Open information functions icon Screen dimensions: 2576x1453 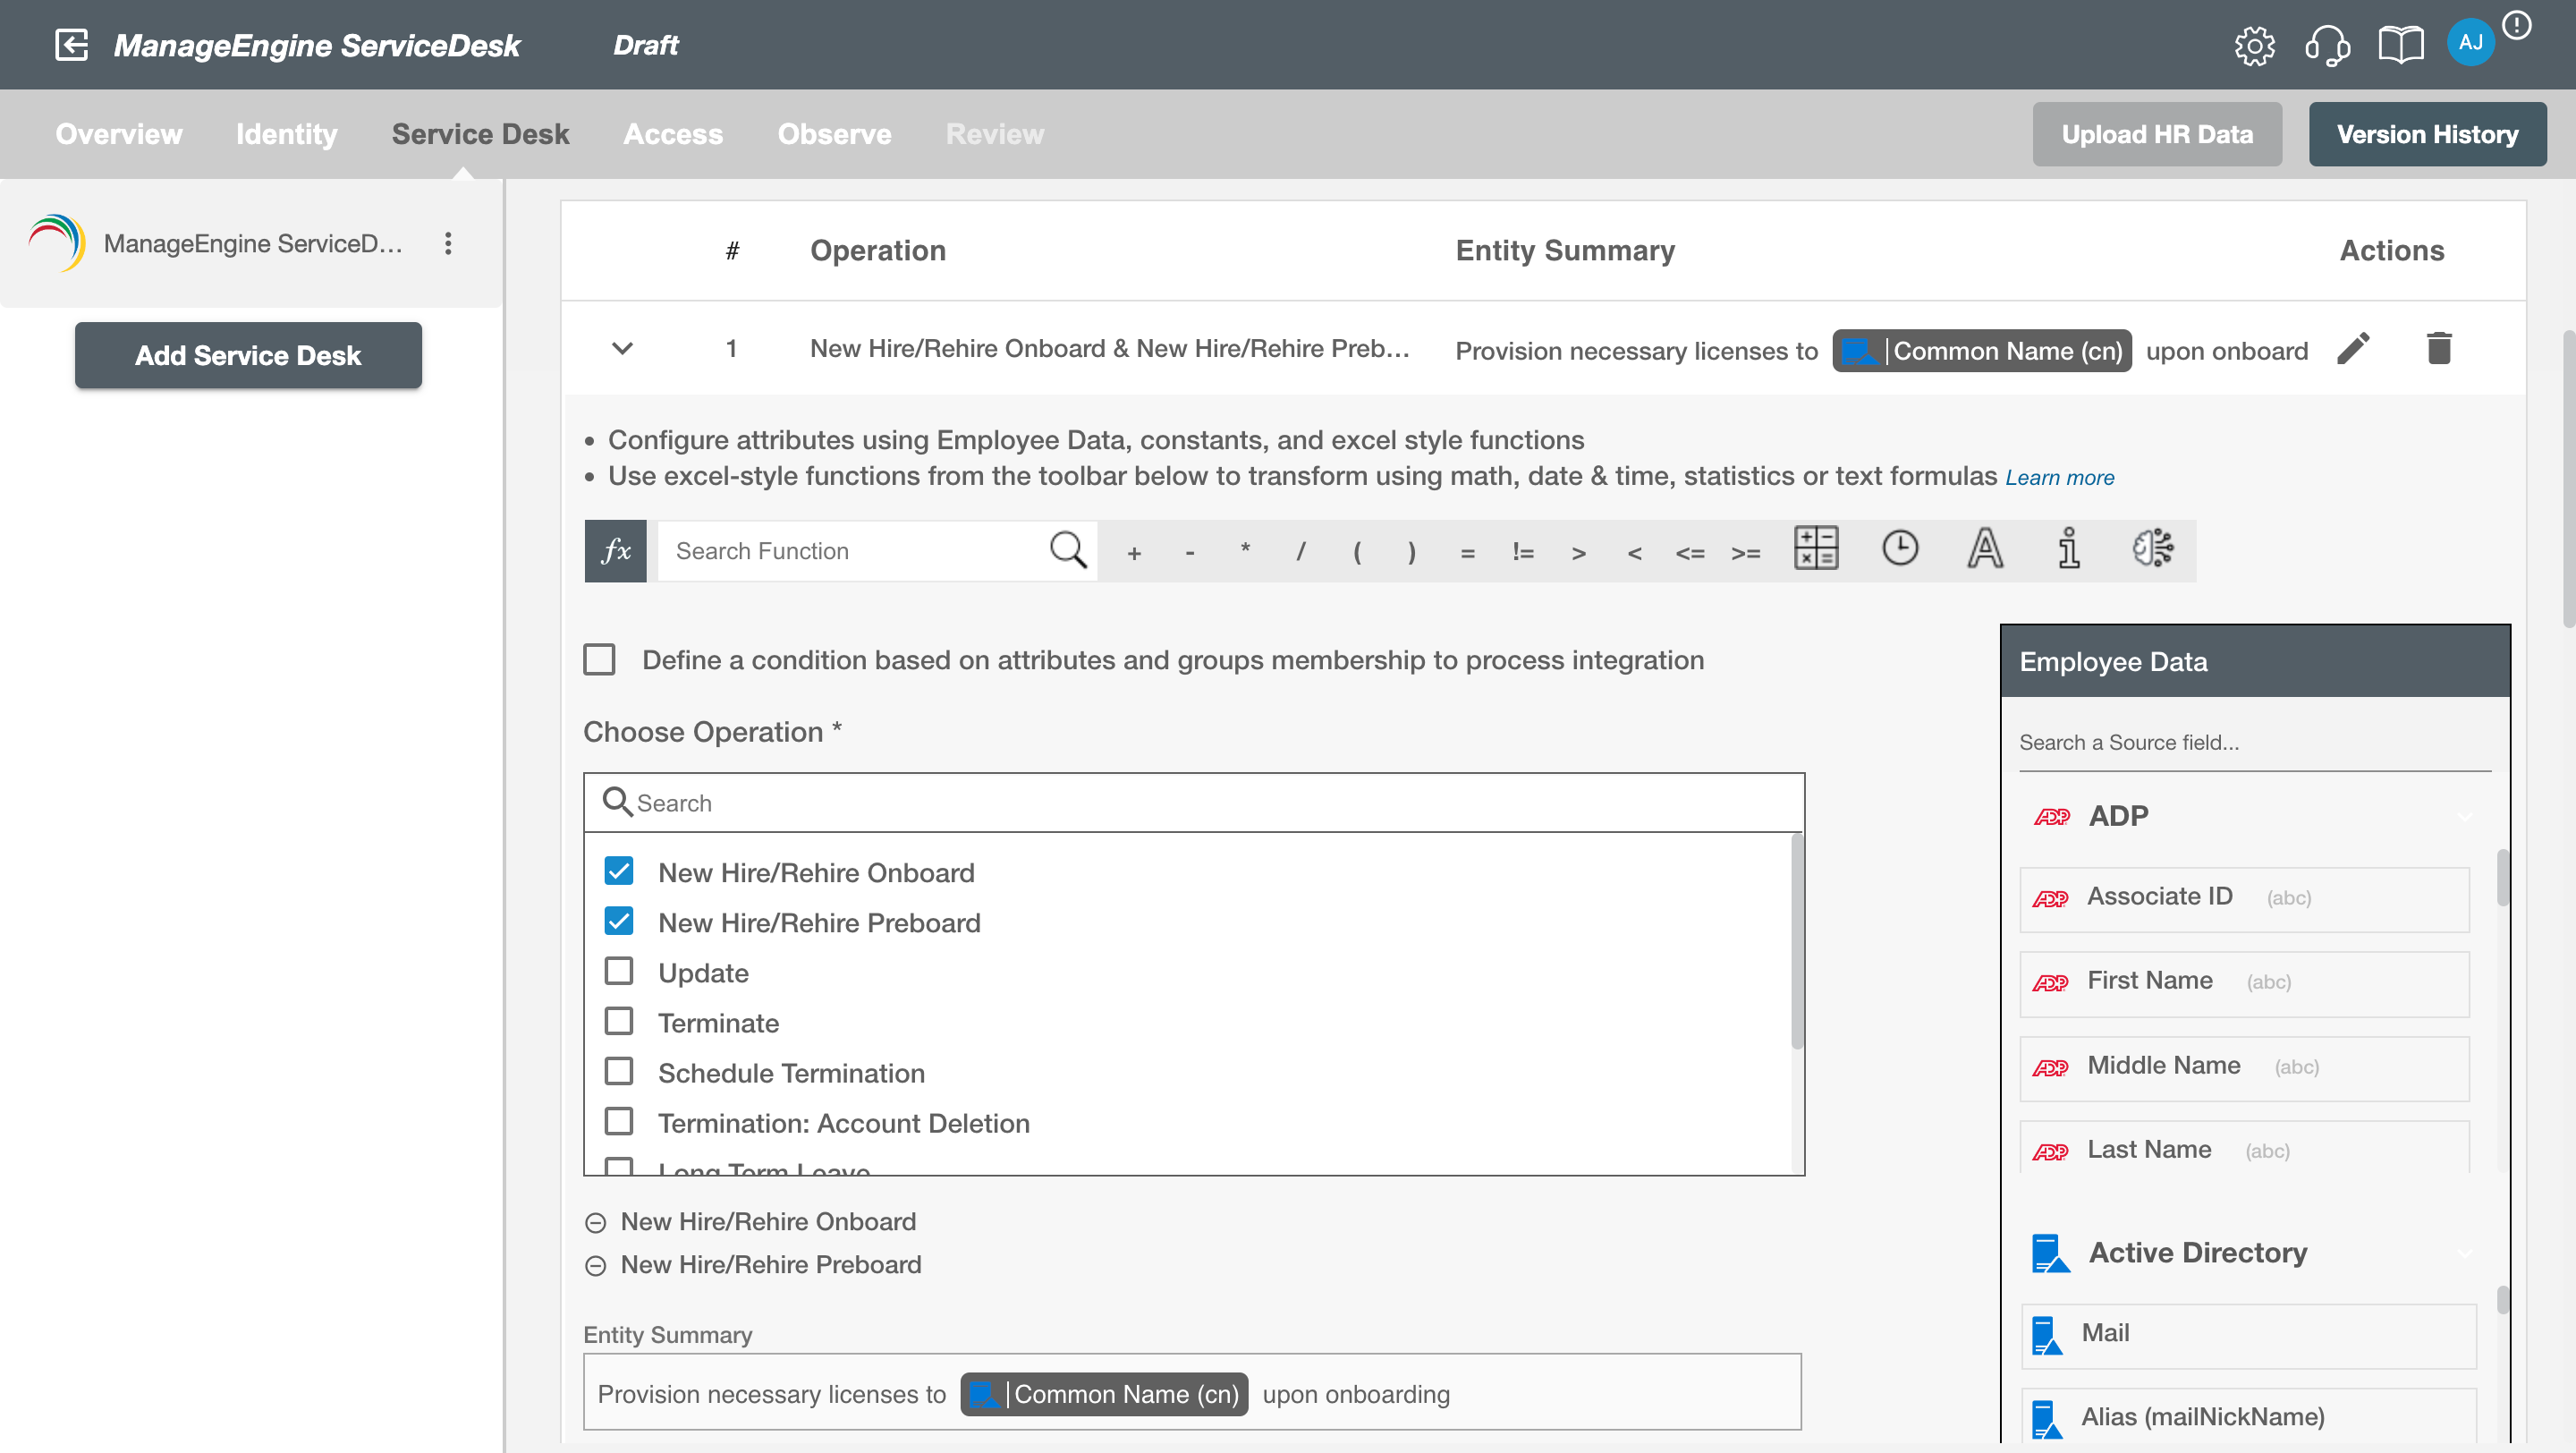(x=2069, y=549)
